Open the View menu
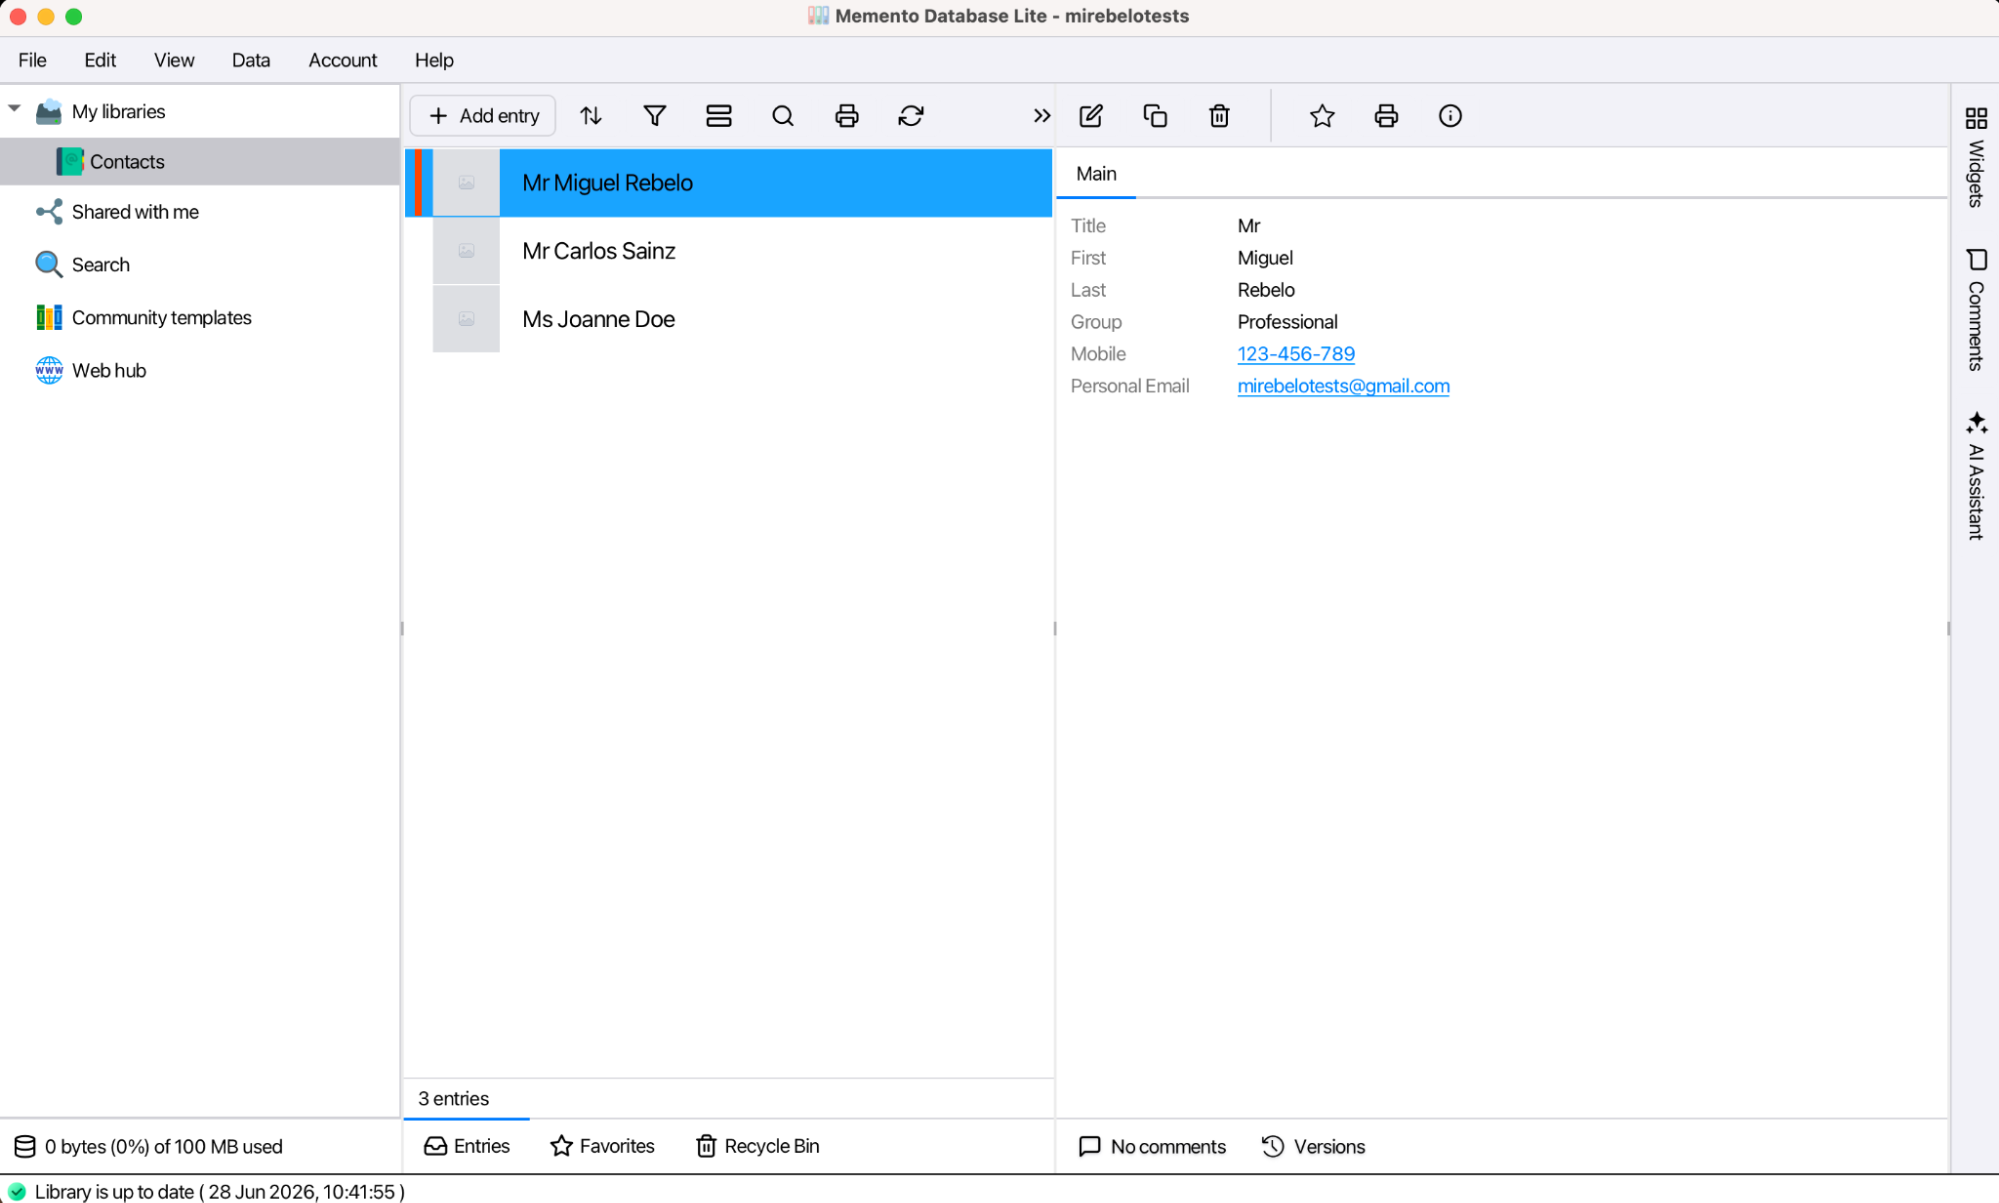 pos(174,60)
